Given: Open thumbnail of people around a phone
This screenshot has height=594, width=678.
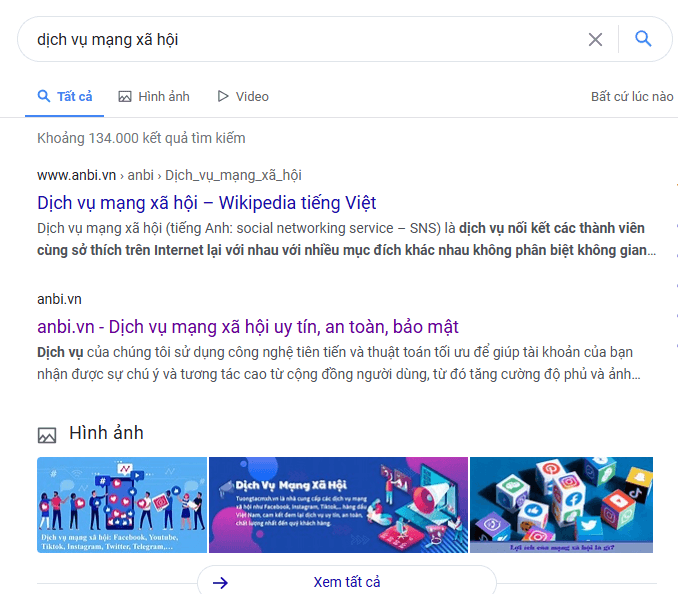Looking at the screenshot, I should point(122,505).
